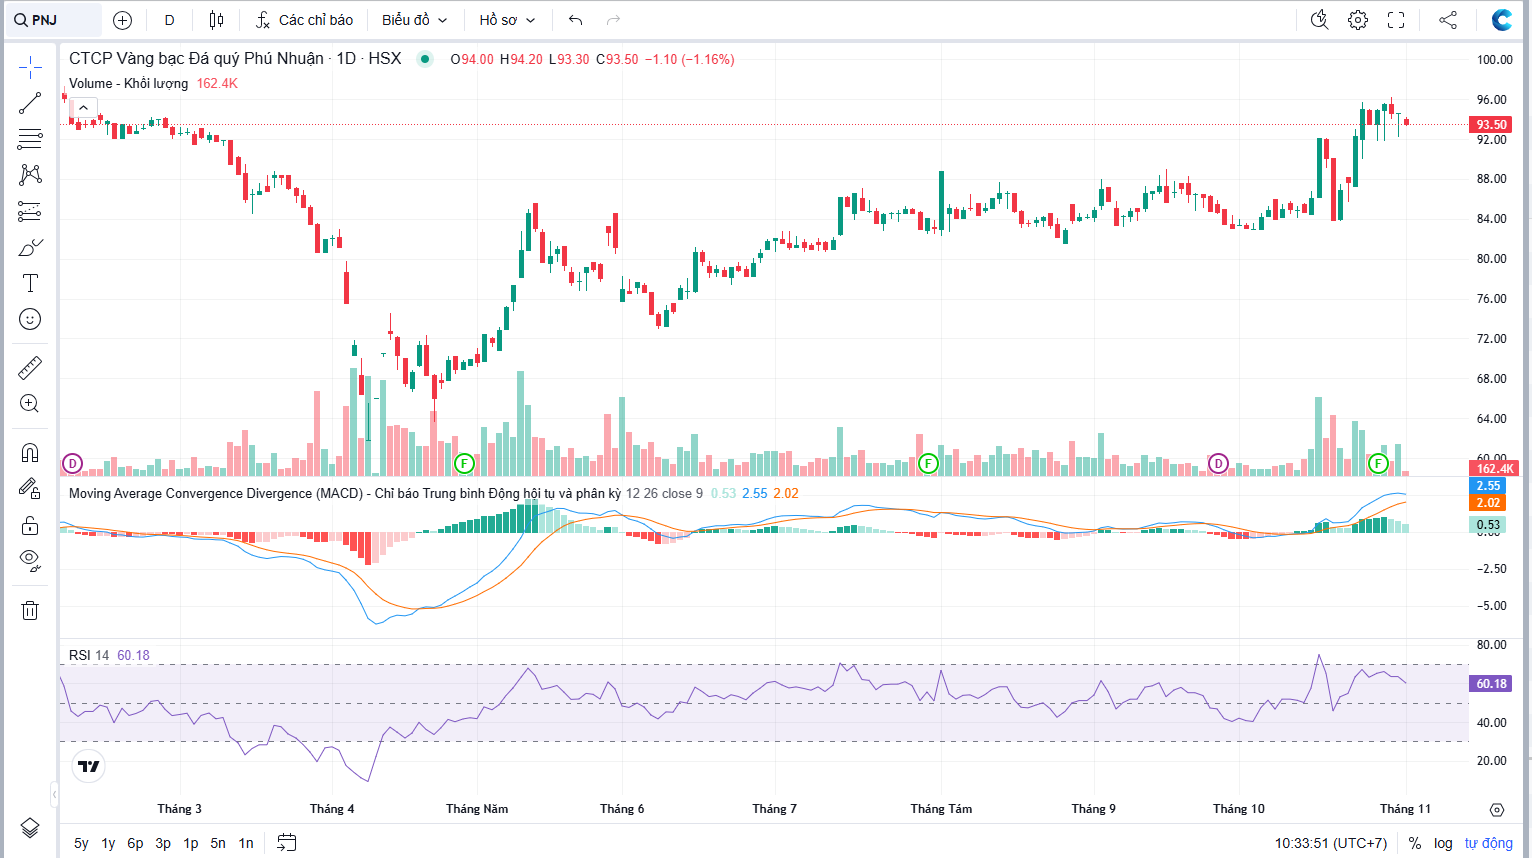Expand the 'Biểu đồ' dropdown

(x=414, y=20)
